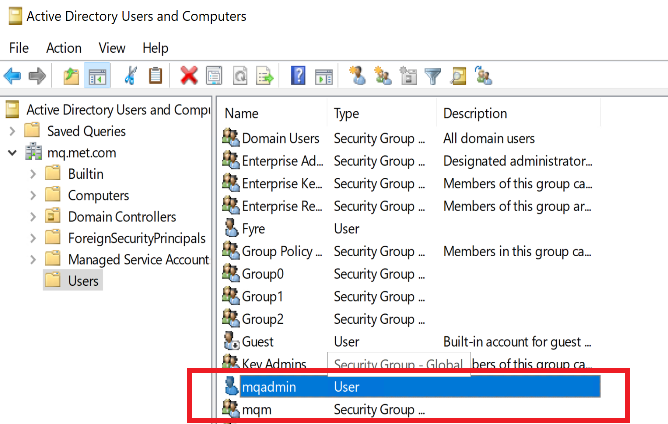Expand the Builtin folder node
Image resolution: width=668 pixels, height=424 pixels.
coord(33,174)
